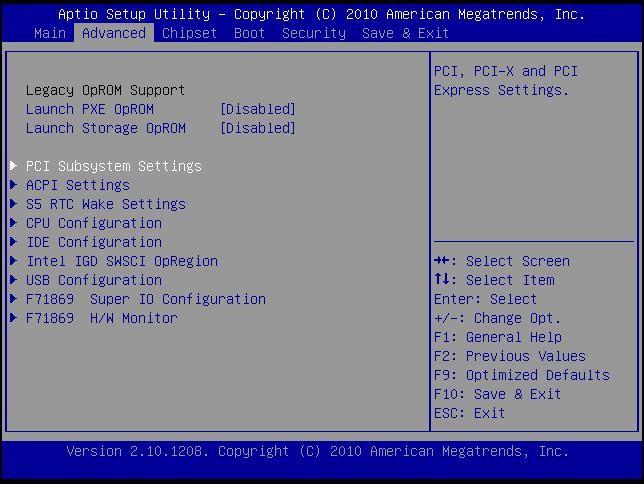Expand Intel IGD SWSCI OpRegion submenu
Image resolution: width=644 pixels, height=484 pixels.
[121, 261]
